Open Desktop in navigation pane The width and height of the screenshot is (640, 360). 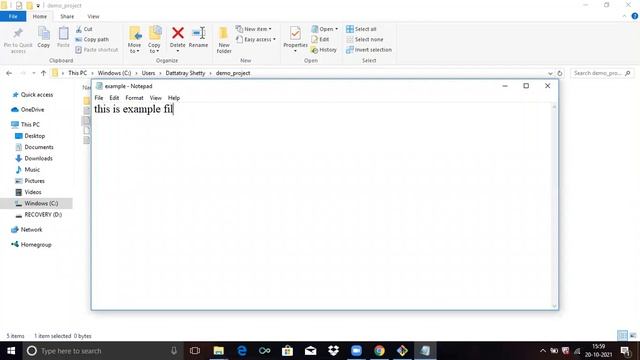click(34, 136)
